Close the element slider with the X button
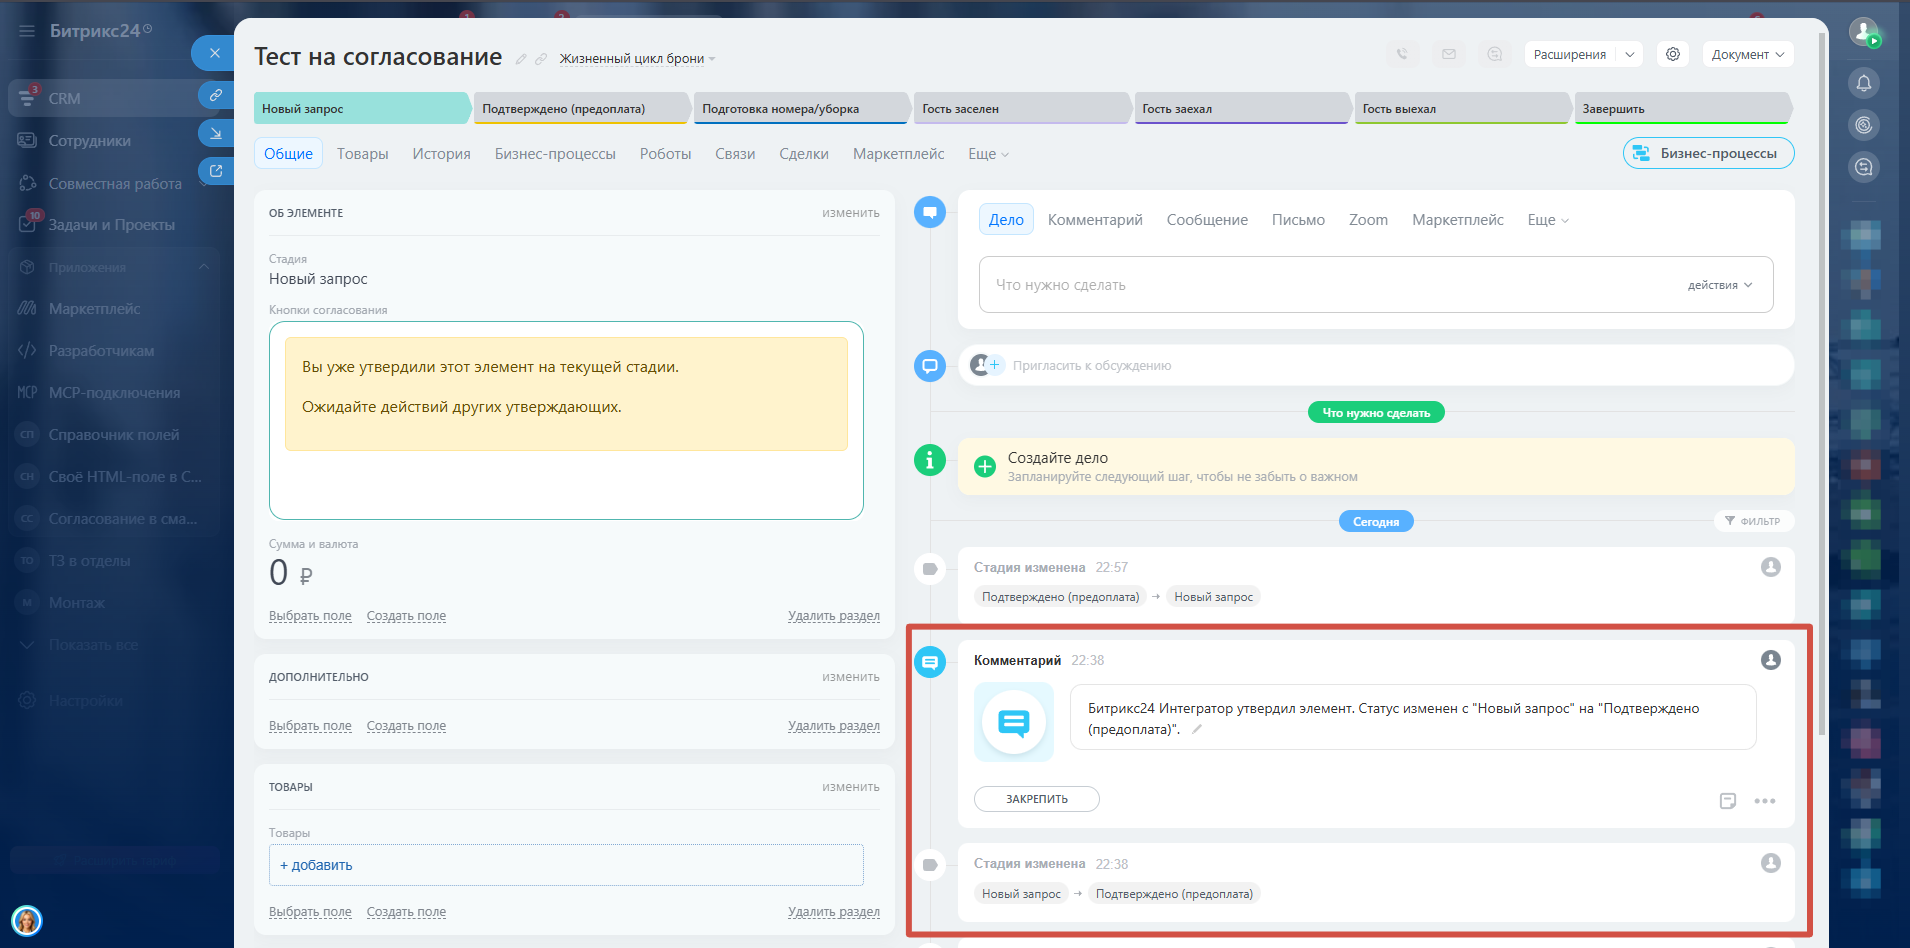 [214, 53]
